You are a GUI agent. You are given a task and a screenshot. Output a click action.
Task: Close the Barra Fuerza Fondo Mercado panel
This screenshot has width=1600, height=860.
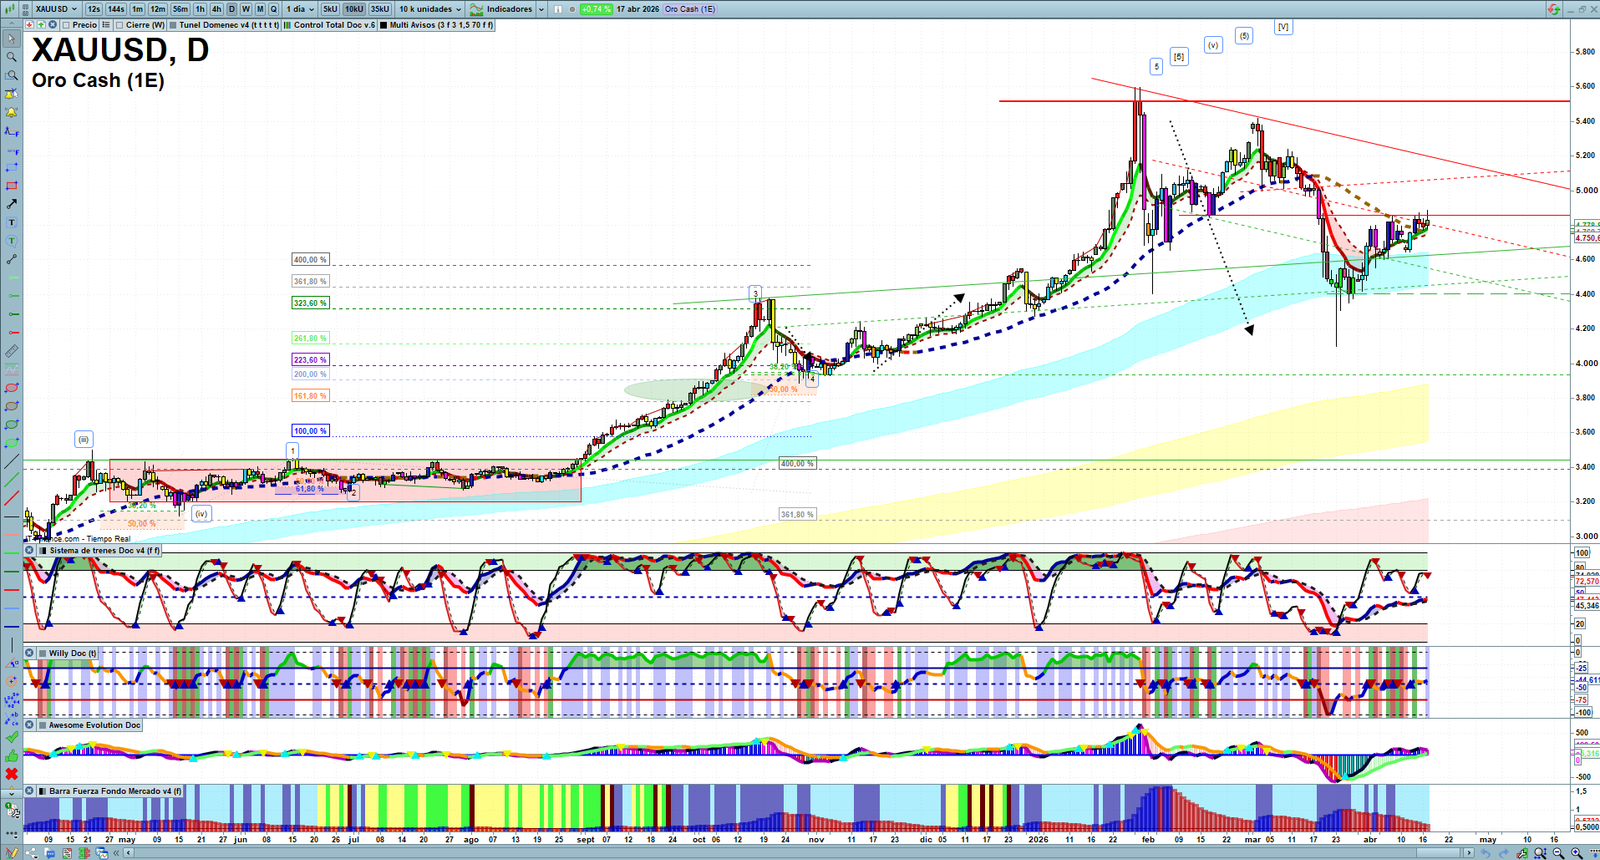(x=30, y=791)
